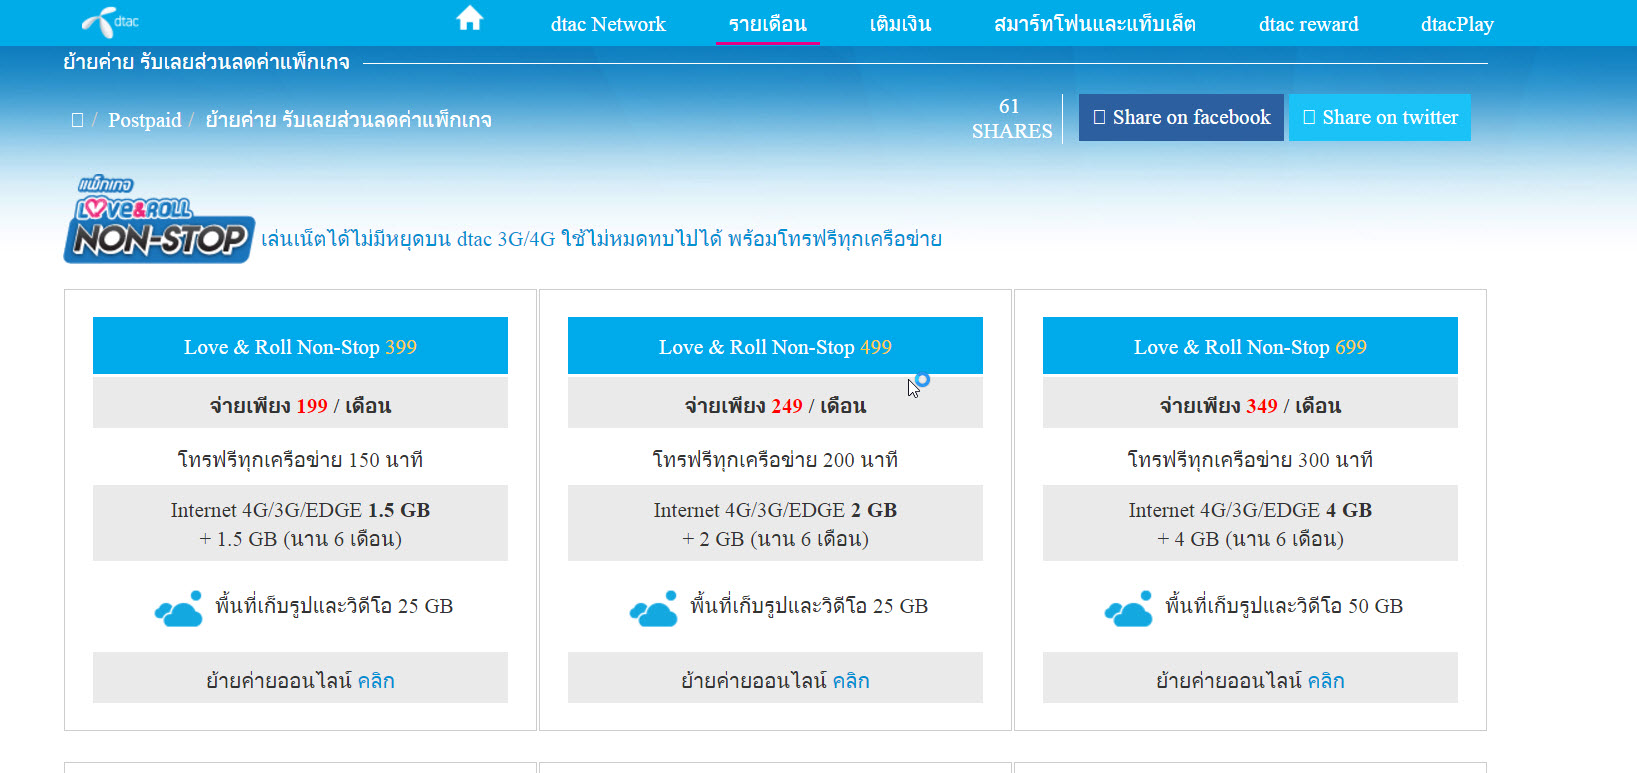Click the คลิก link for the 499 package
This screenshot has width=1637, height=773.
coord(851,680)
